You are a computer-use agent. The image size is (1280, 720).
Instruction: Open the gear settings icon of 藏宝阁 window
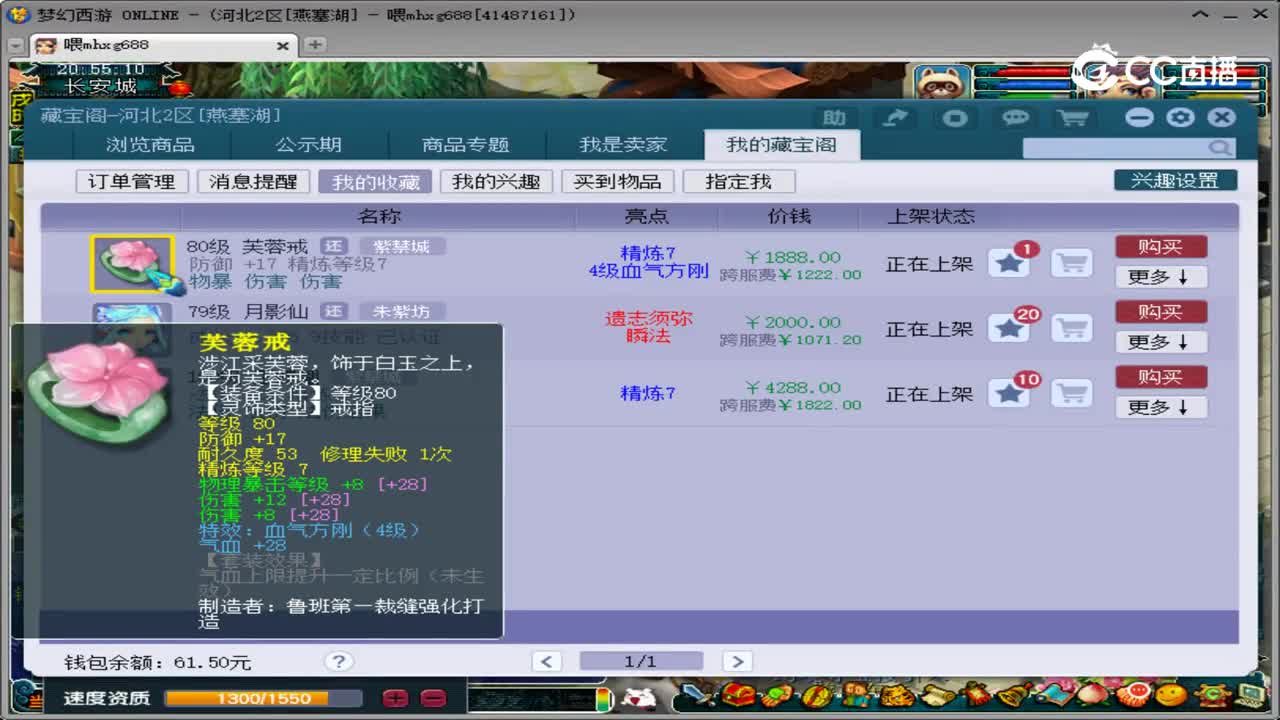[x=1181, y=117]
